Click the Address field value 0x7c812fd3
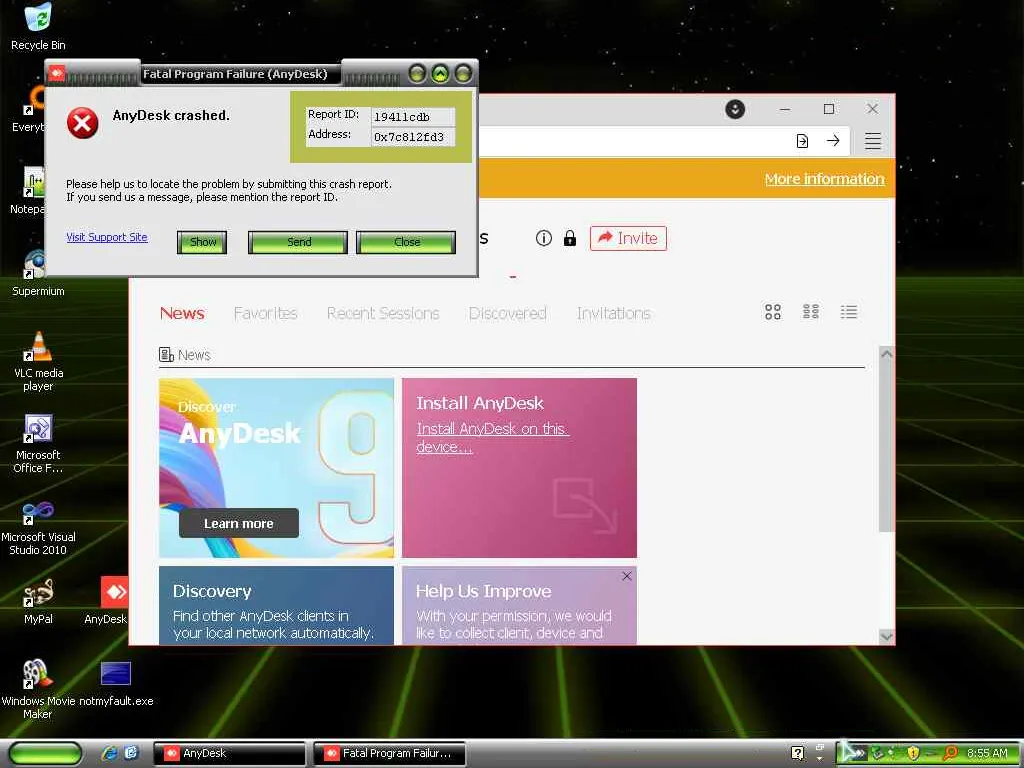This screenshot has height=768, width=1024. [413, 136]
